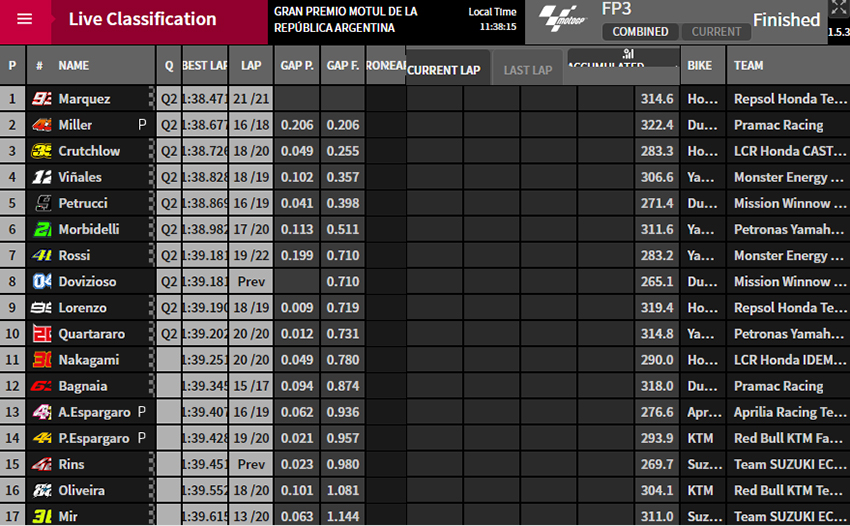Click the fullscreen expand icon
Screen dimensions: 850x526
837,9
